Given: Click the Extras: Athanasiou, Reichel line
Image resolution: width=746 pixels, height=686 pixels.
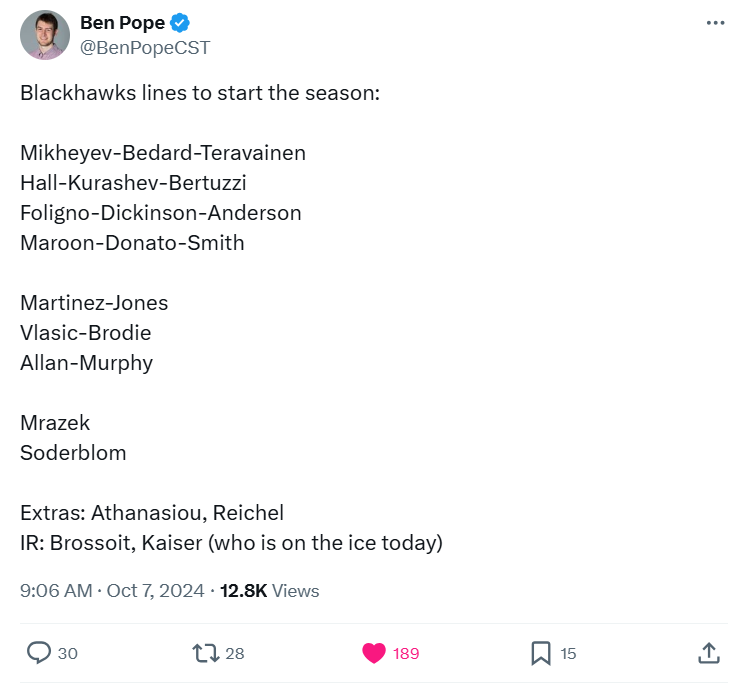Looking at the screenshot, I should pyautogui.click(x=152, y=513).
